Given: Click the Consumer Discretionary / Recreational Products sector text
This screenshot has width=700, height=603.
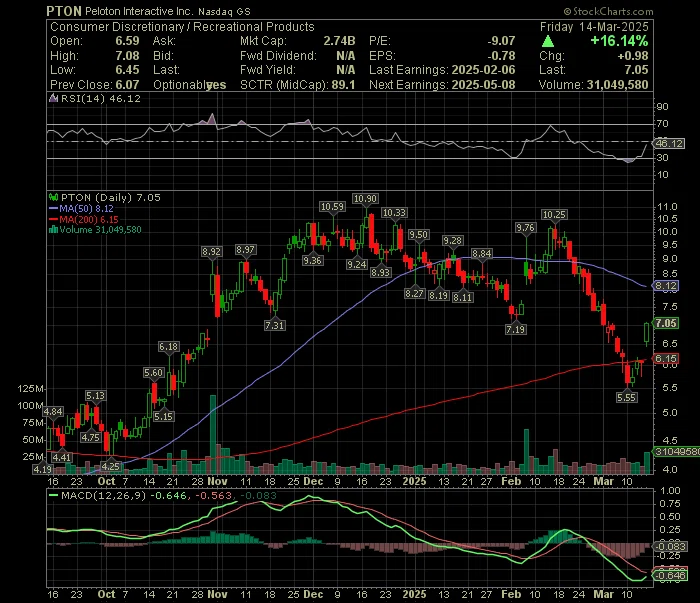Looking at the screenshot, I should coord(182,27).
